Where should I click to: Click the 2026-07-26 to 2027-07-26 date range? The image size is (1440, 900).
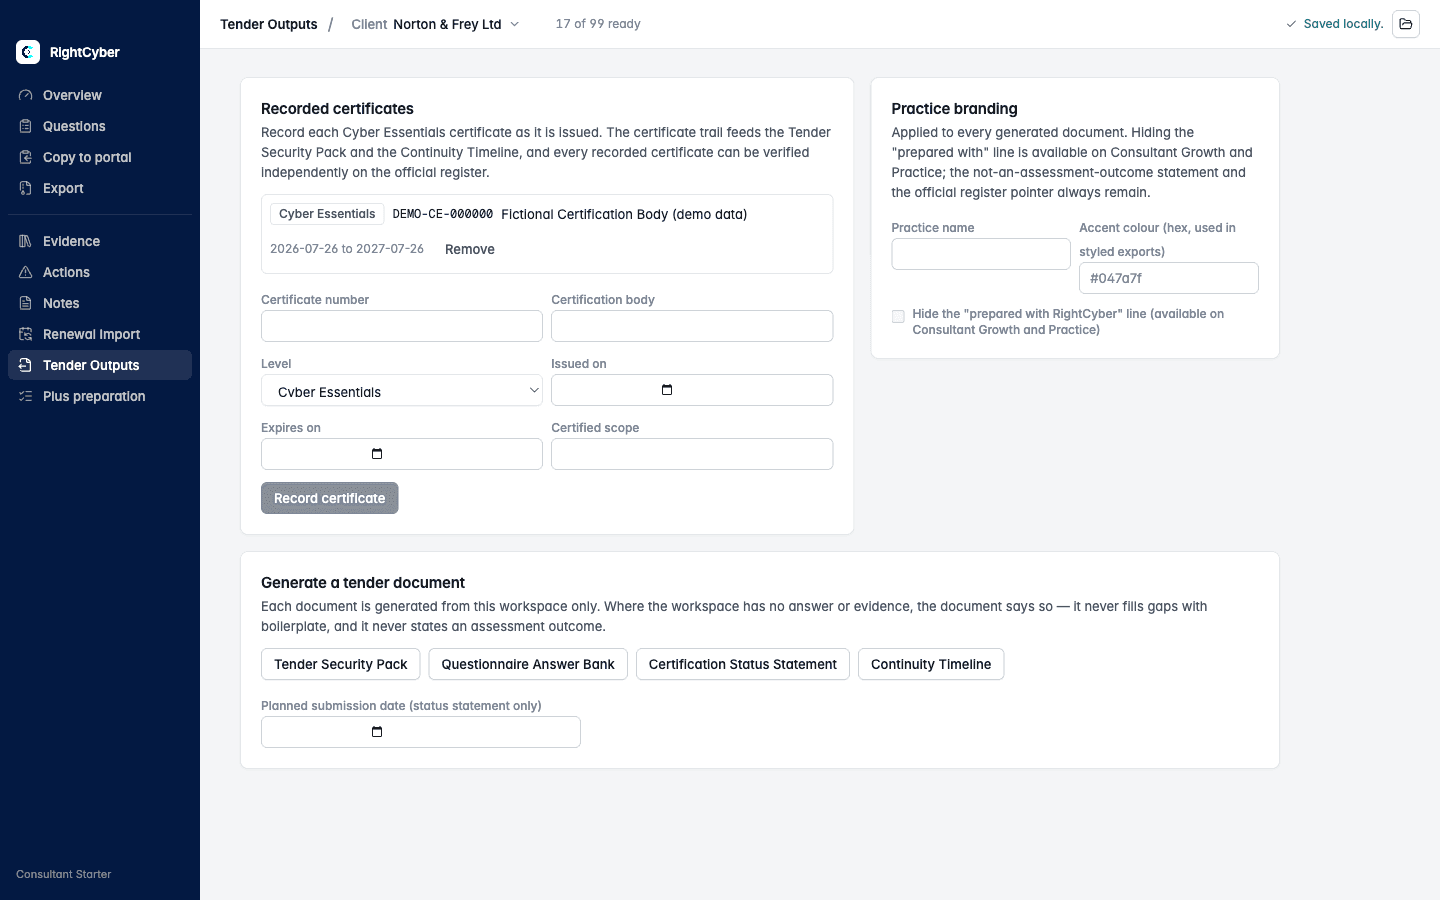pos(347,249)
